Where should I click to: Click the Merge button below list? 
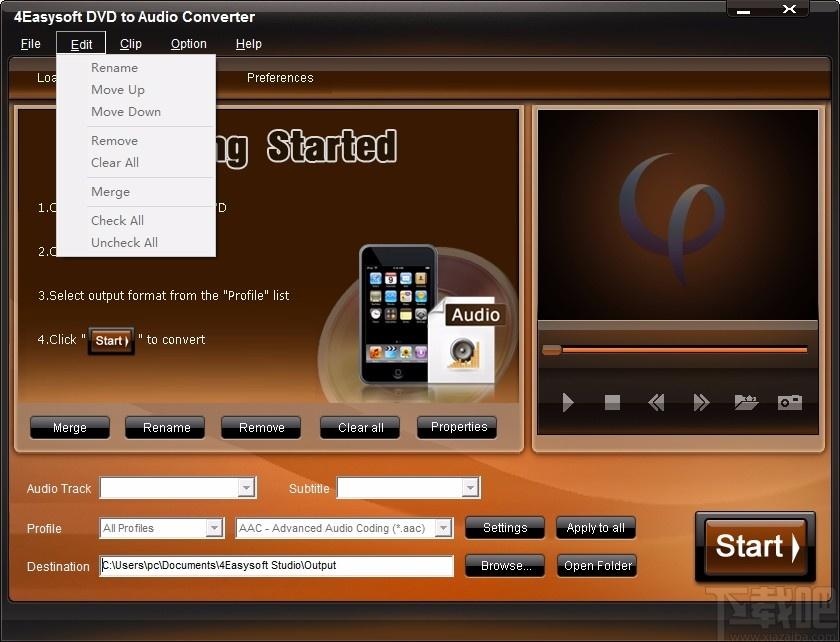[70, 428]
